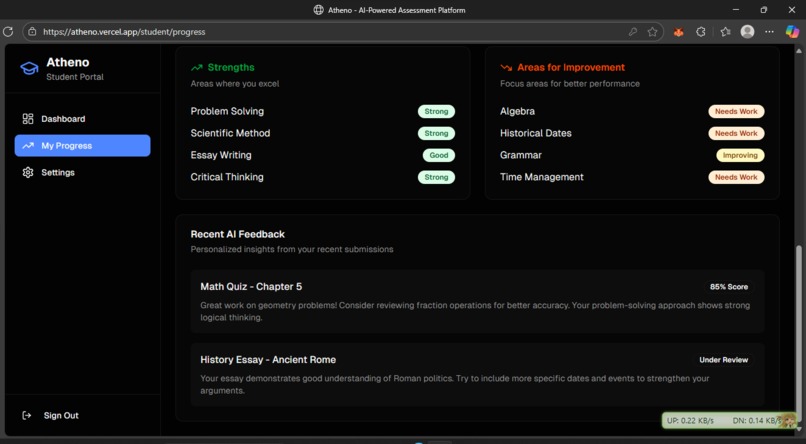Click the scrollbar up arrow
Image resolution: width=806 pixels, height=444 pixels.
798,50
